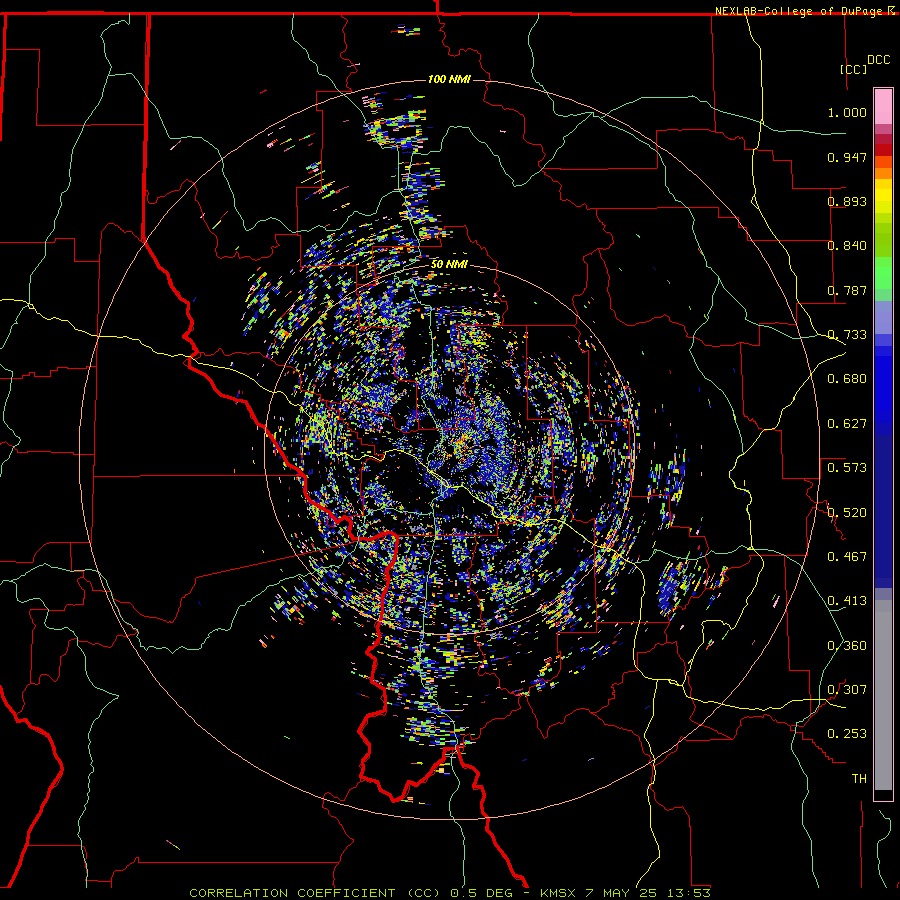Click the 0.787 scale value
The width and height of the screenshot is (900, 900).
coord(847,290)
